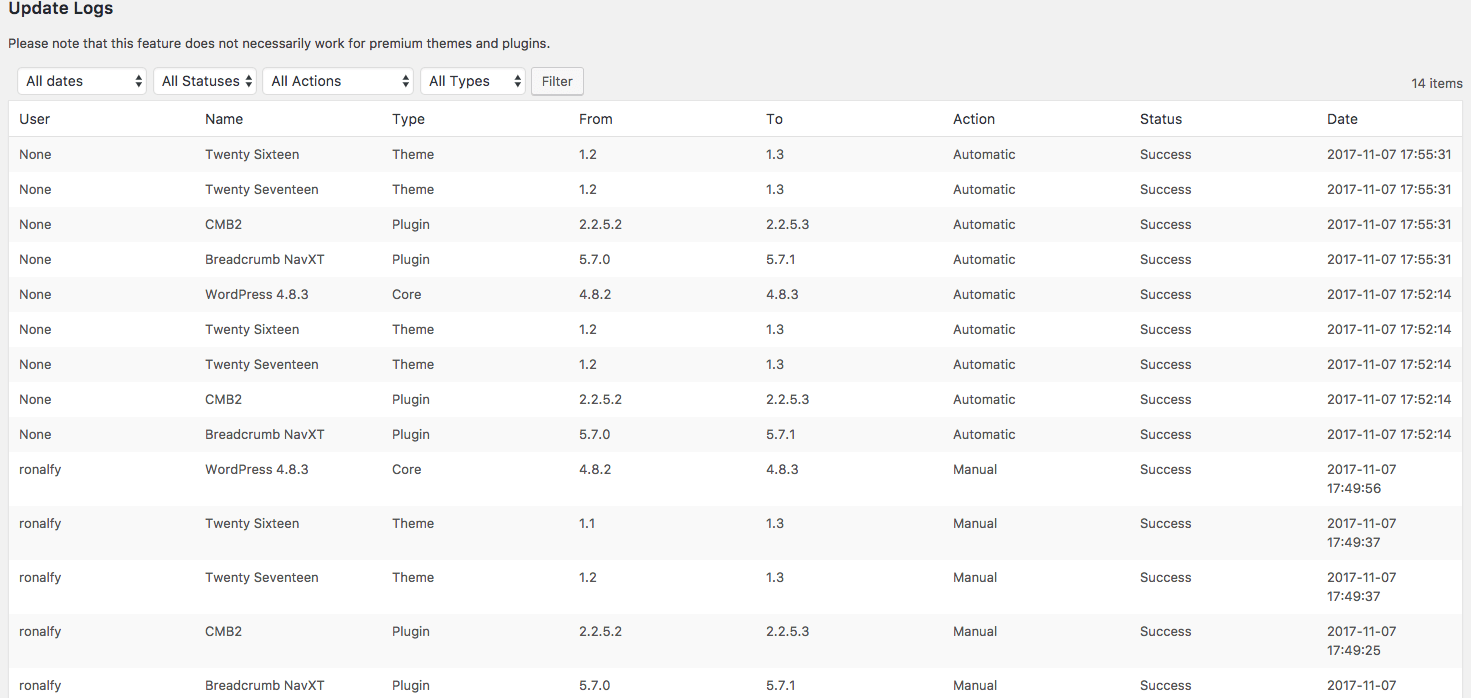Viewport: 1471px width, 698px height.
Task: Select the Name column header
Action: click(x=224, y=119)
